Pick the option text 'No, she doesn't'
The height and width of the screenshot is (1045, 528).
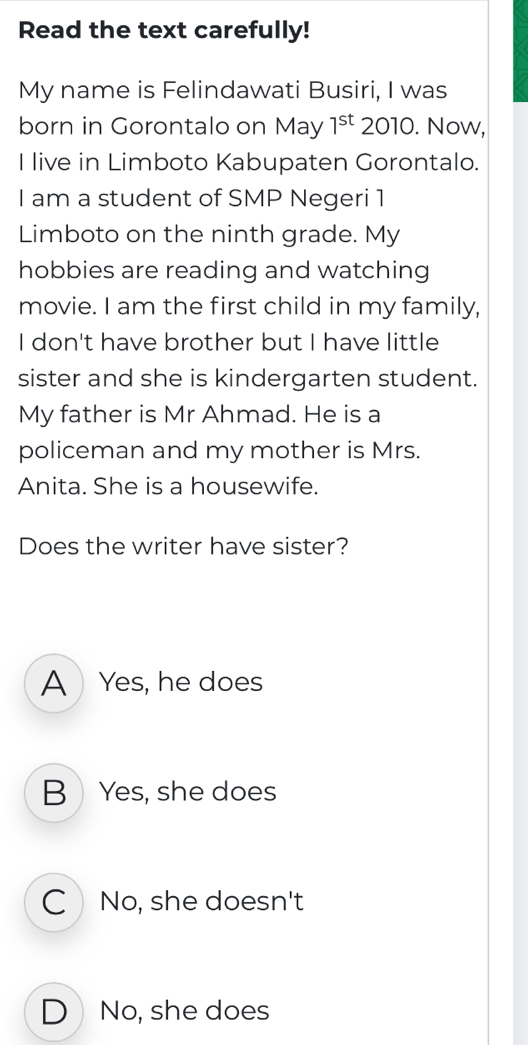(x=201, y=902)
